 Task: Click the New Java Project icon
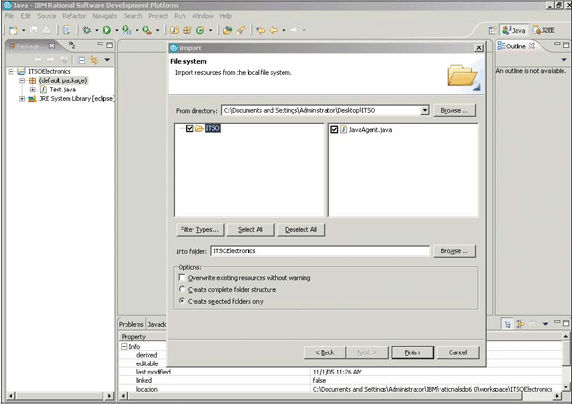[174, 30]
